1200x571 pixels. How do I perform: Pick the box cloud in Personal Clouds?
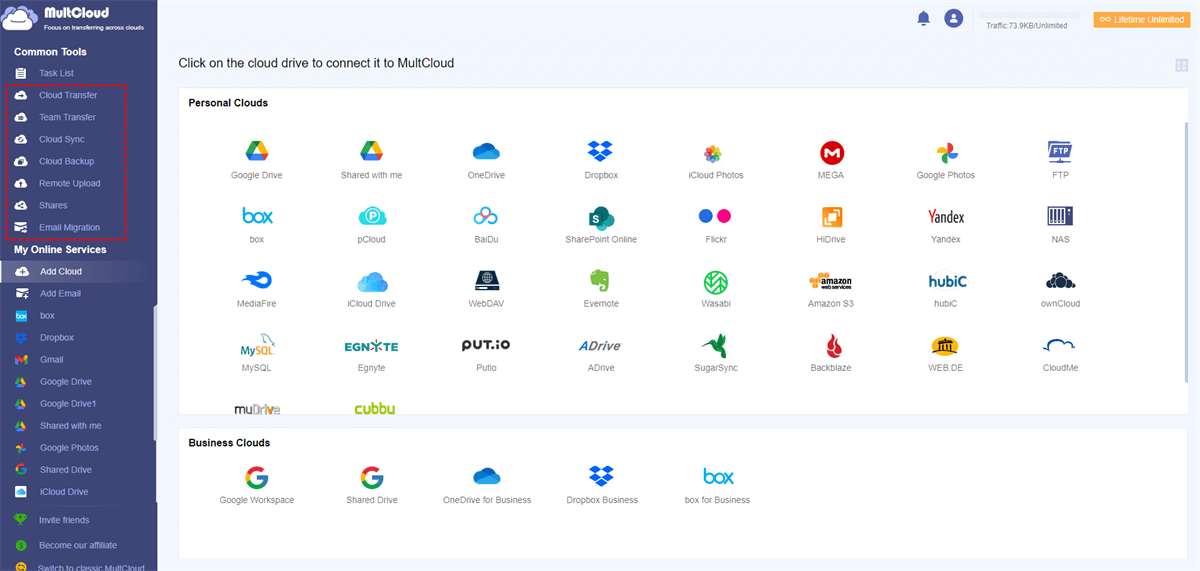click(x=257, y=216)
